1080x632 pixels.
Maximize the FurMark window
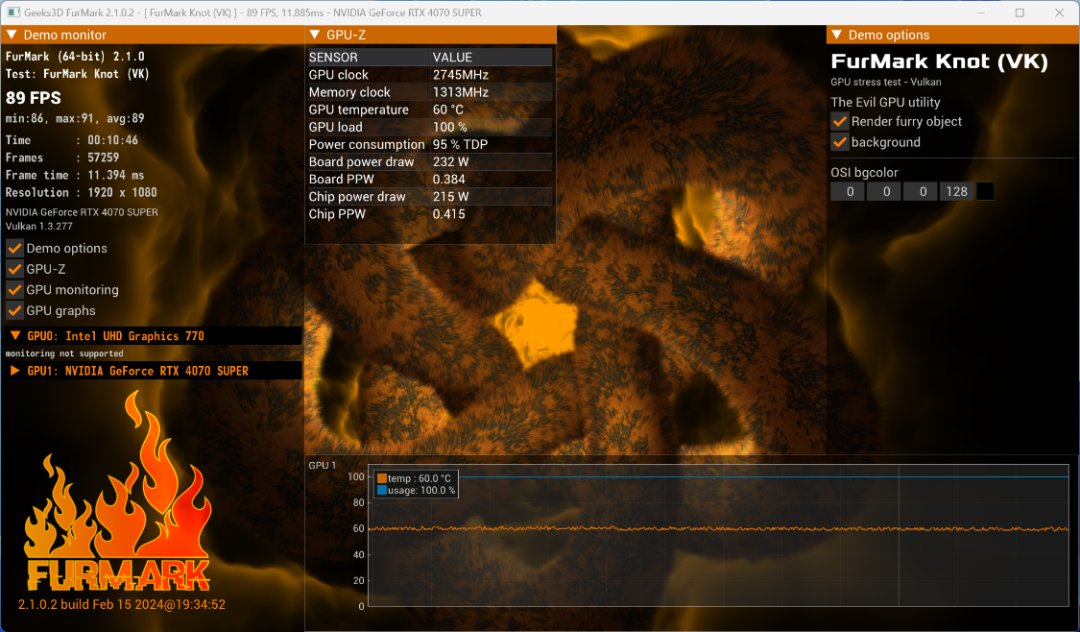click(x=1020, y=12)
